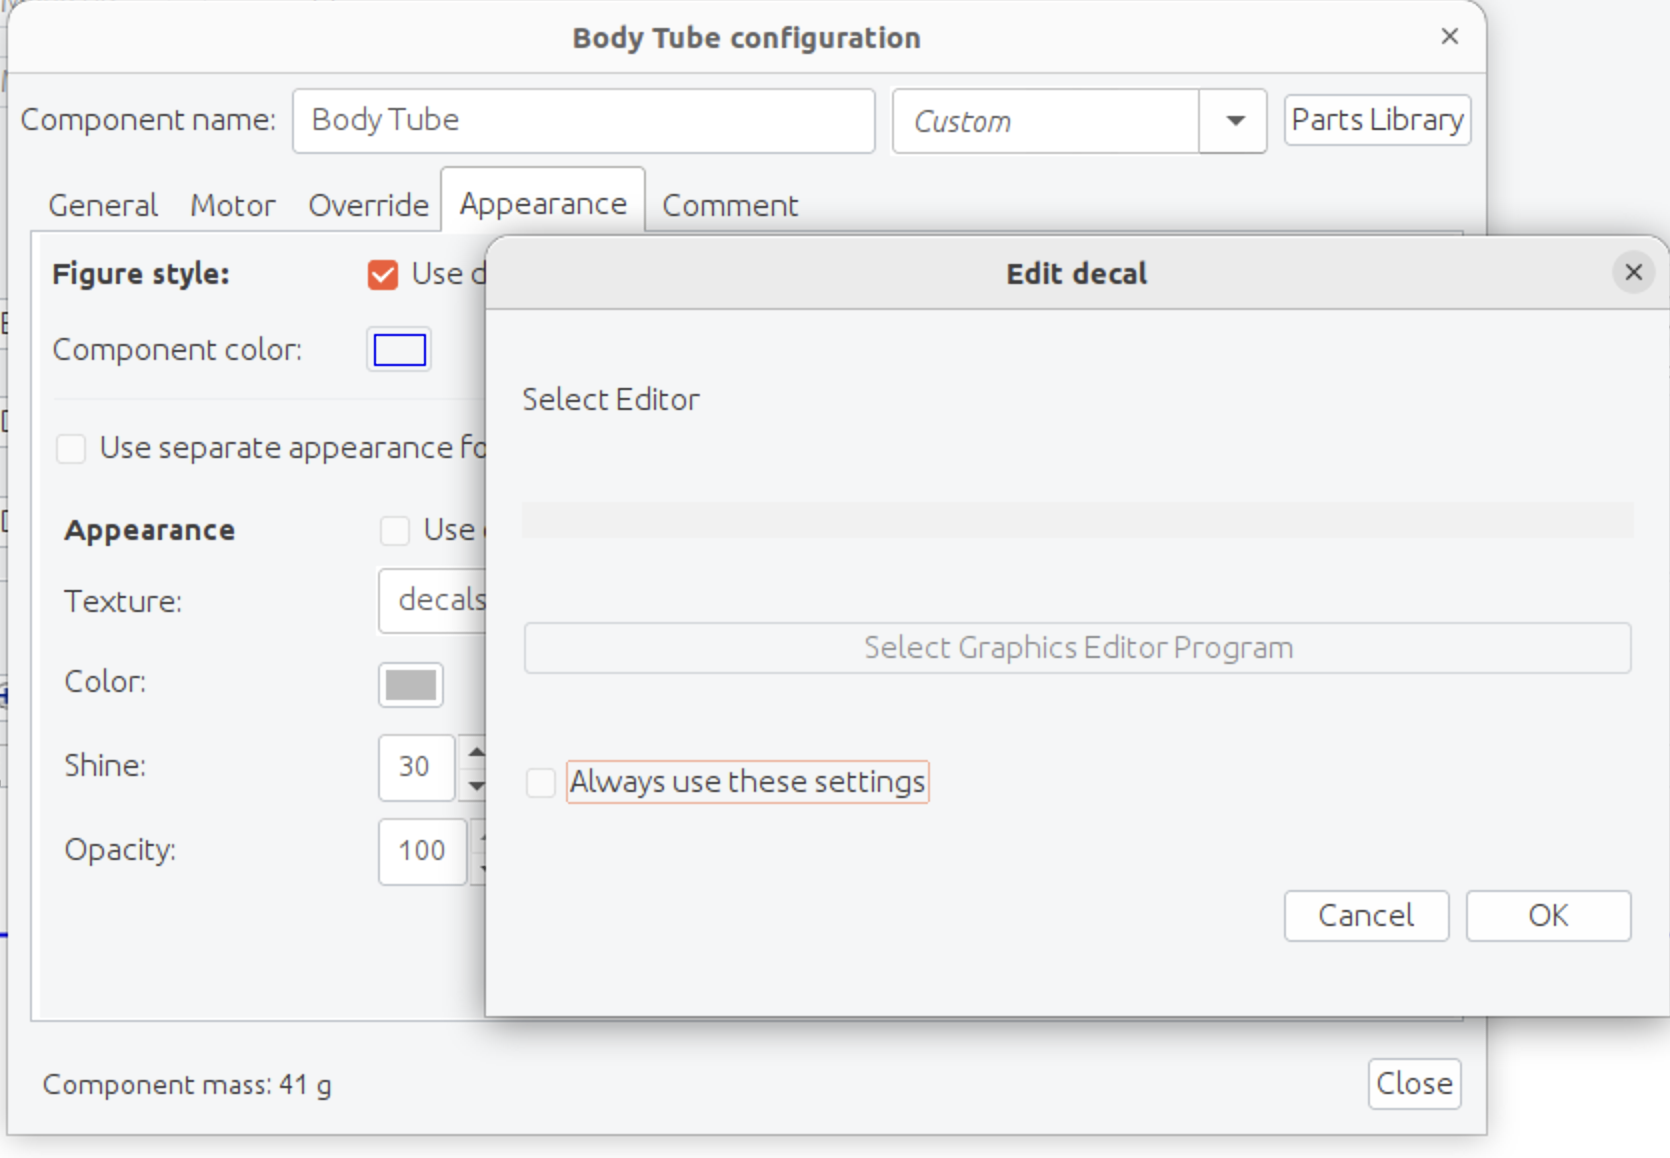Screen dimensions: 1670x1158
Task: Close the Body Tube configuration dialog
Action: point(1449,36)
